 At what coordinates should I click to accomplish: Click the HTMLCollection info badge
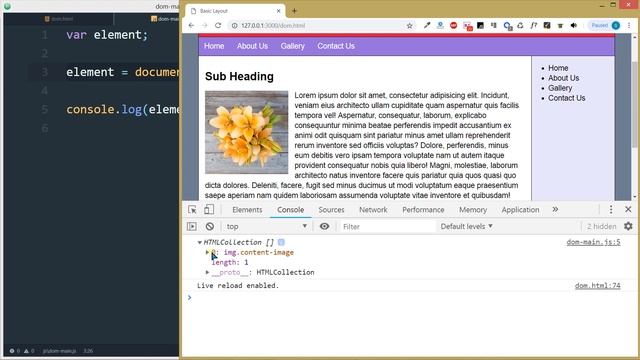pos(281,242)
